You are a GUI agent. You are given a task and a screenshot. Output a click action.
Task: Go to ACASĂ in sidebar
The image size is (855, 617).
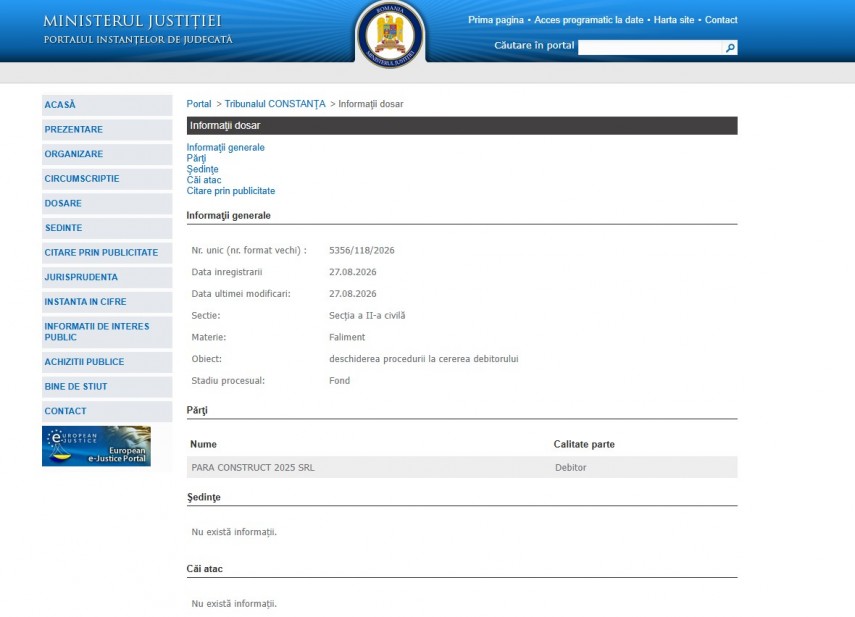[x=107, y=105]
